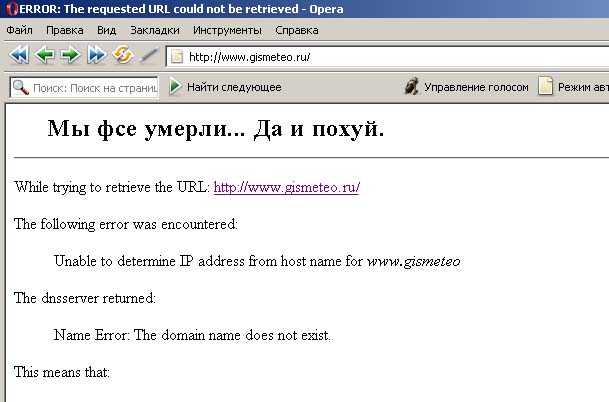
Task: Click Управление голосом button
Action: click(x=467, y=87)
